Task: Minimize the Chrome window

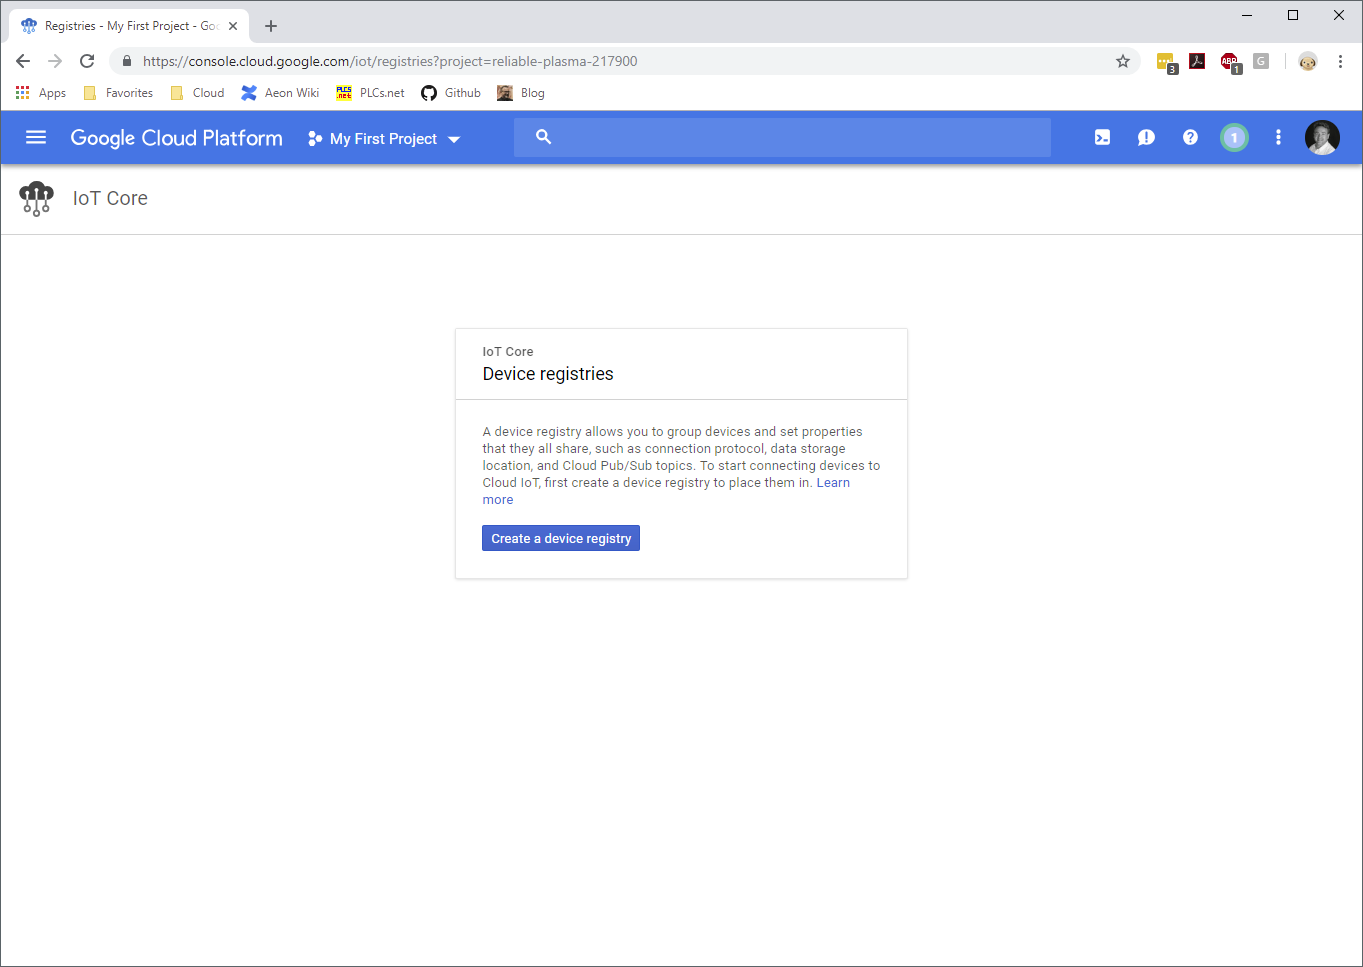Action: point(1247,15)
